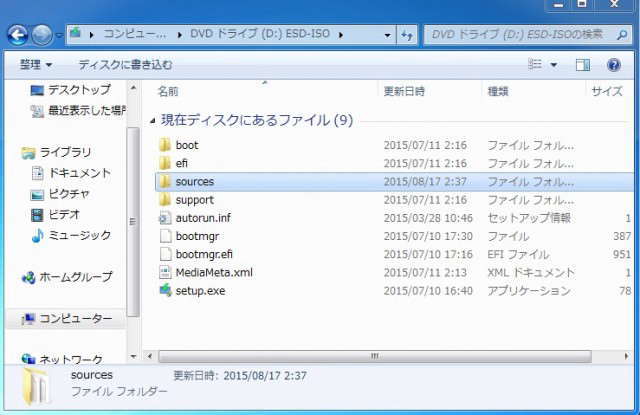Click horizontal scrollbar left arrow
This screenshot has height=415, width=640.
click(x=150, y=356)
